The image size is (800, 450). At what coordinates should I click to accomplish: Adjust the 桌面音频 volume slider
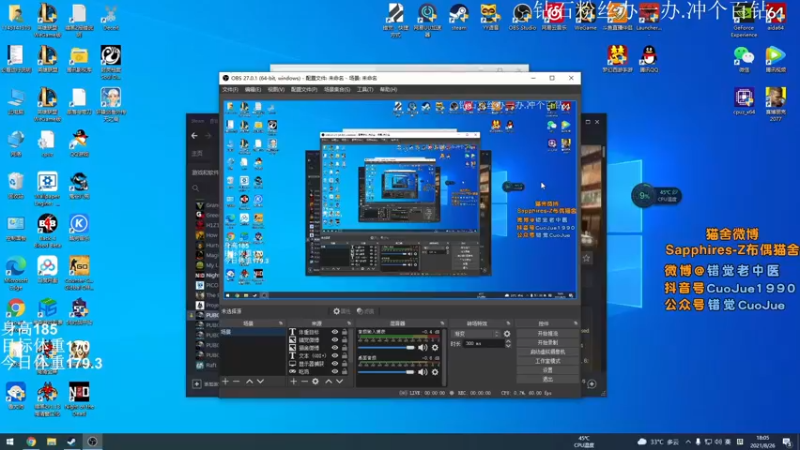386,372
